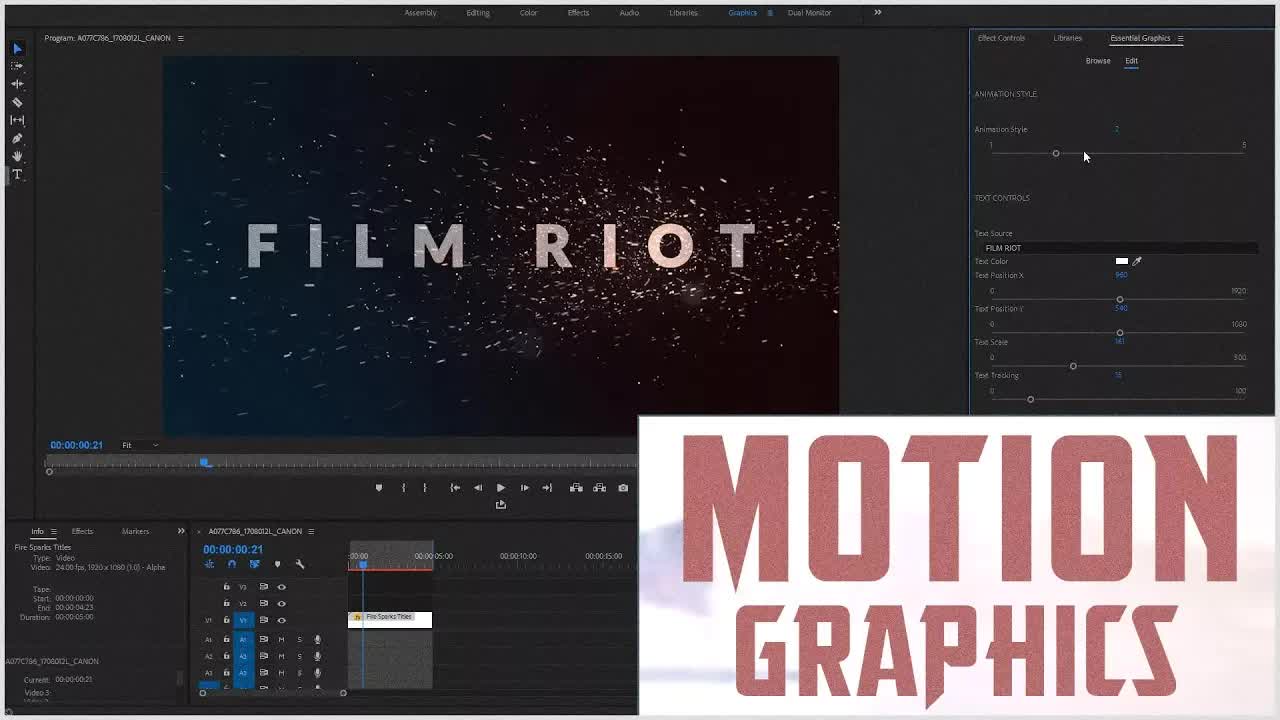Step back one frame

pyautogui.click(x=478, y=488)
